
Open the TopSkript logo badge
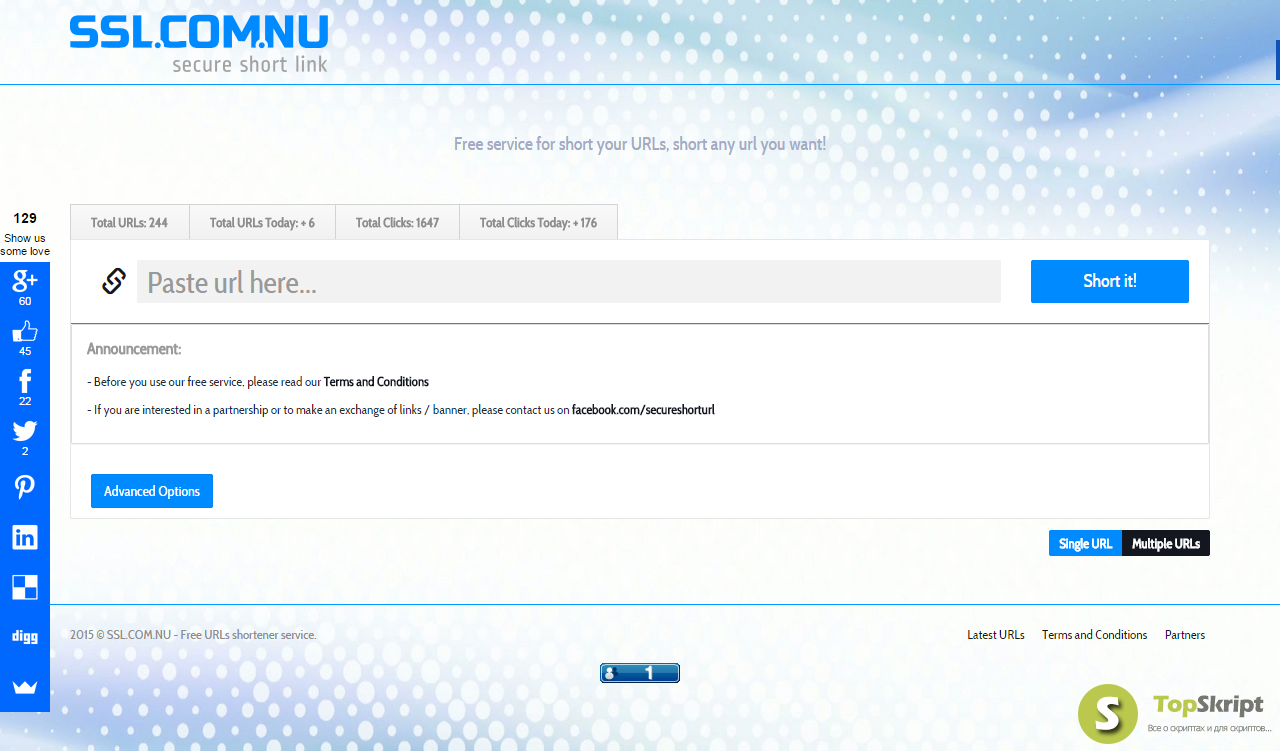coord(1176,713)
